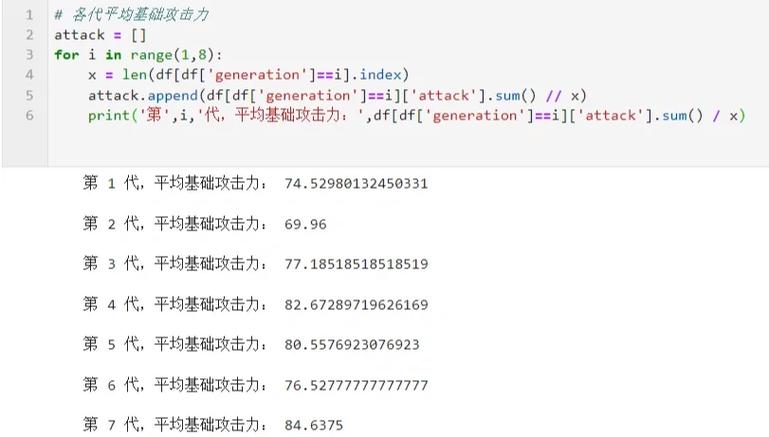The height and width of the screenshot is (437, 769).
Task: Click the print statement on line six
Action: 416,115
